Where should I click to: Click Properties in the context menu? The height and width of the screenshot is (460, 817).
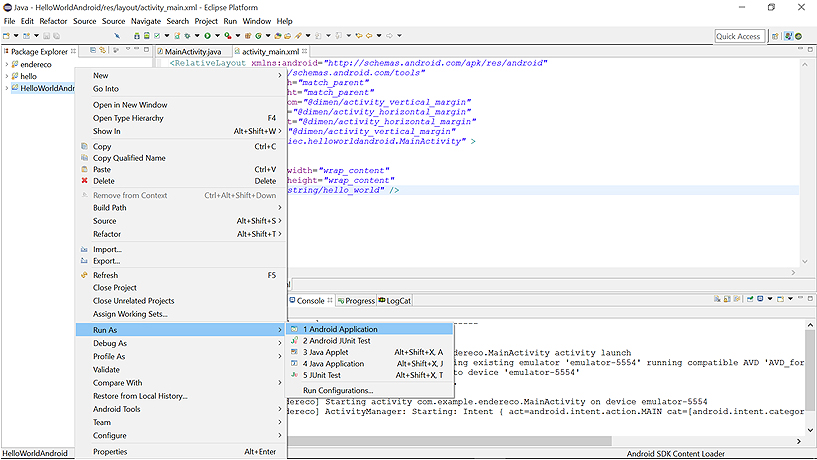[110, 451]
